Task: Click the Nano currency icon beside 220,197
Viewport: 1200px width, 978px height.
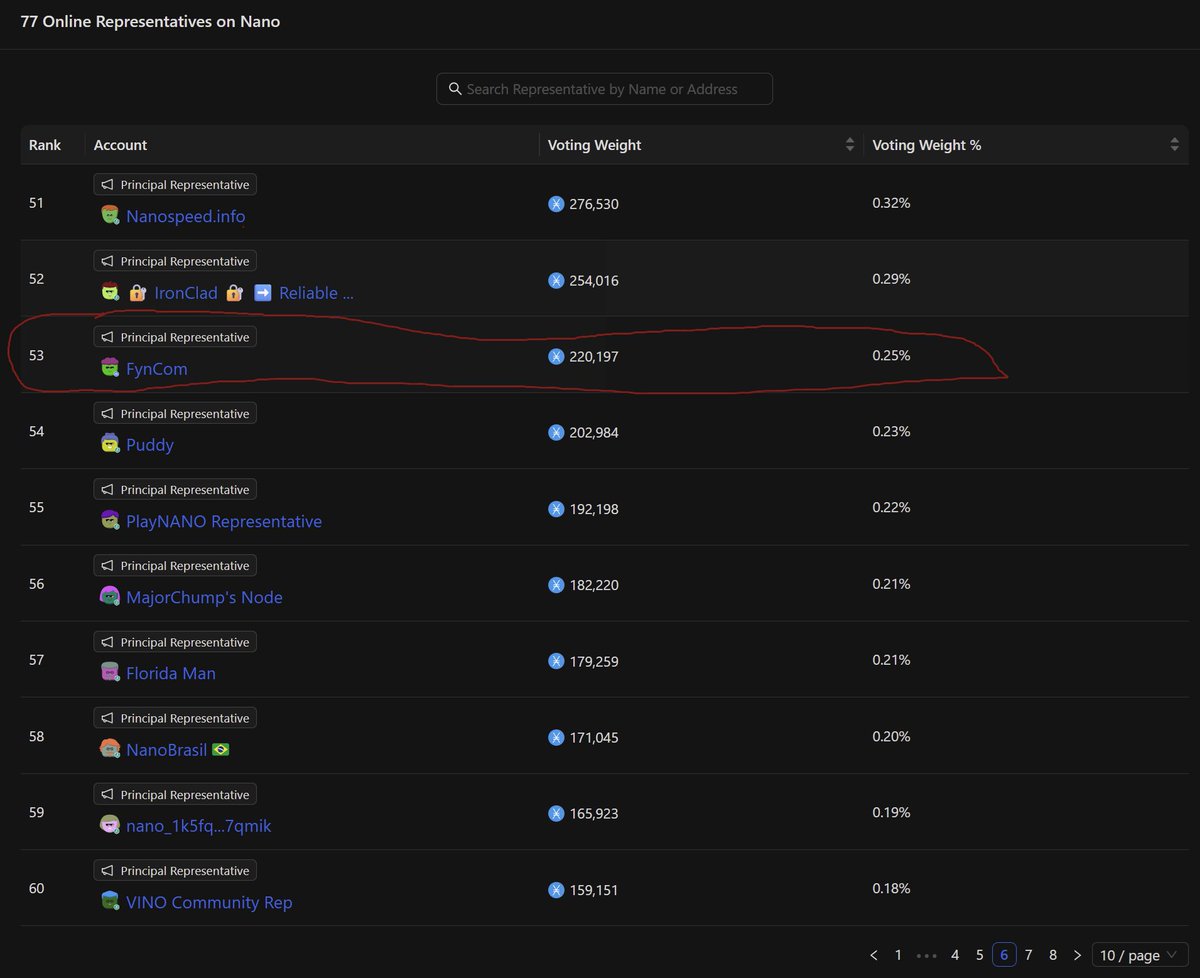Action: point(557,356)
